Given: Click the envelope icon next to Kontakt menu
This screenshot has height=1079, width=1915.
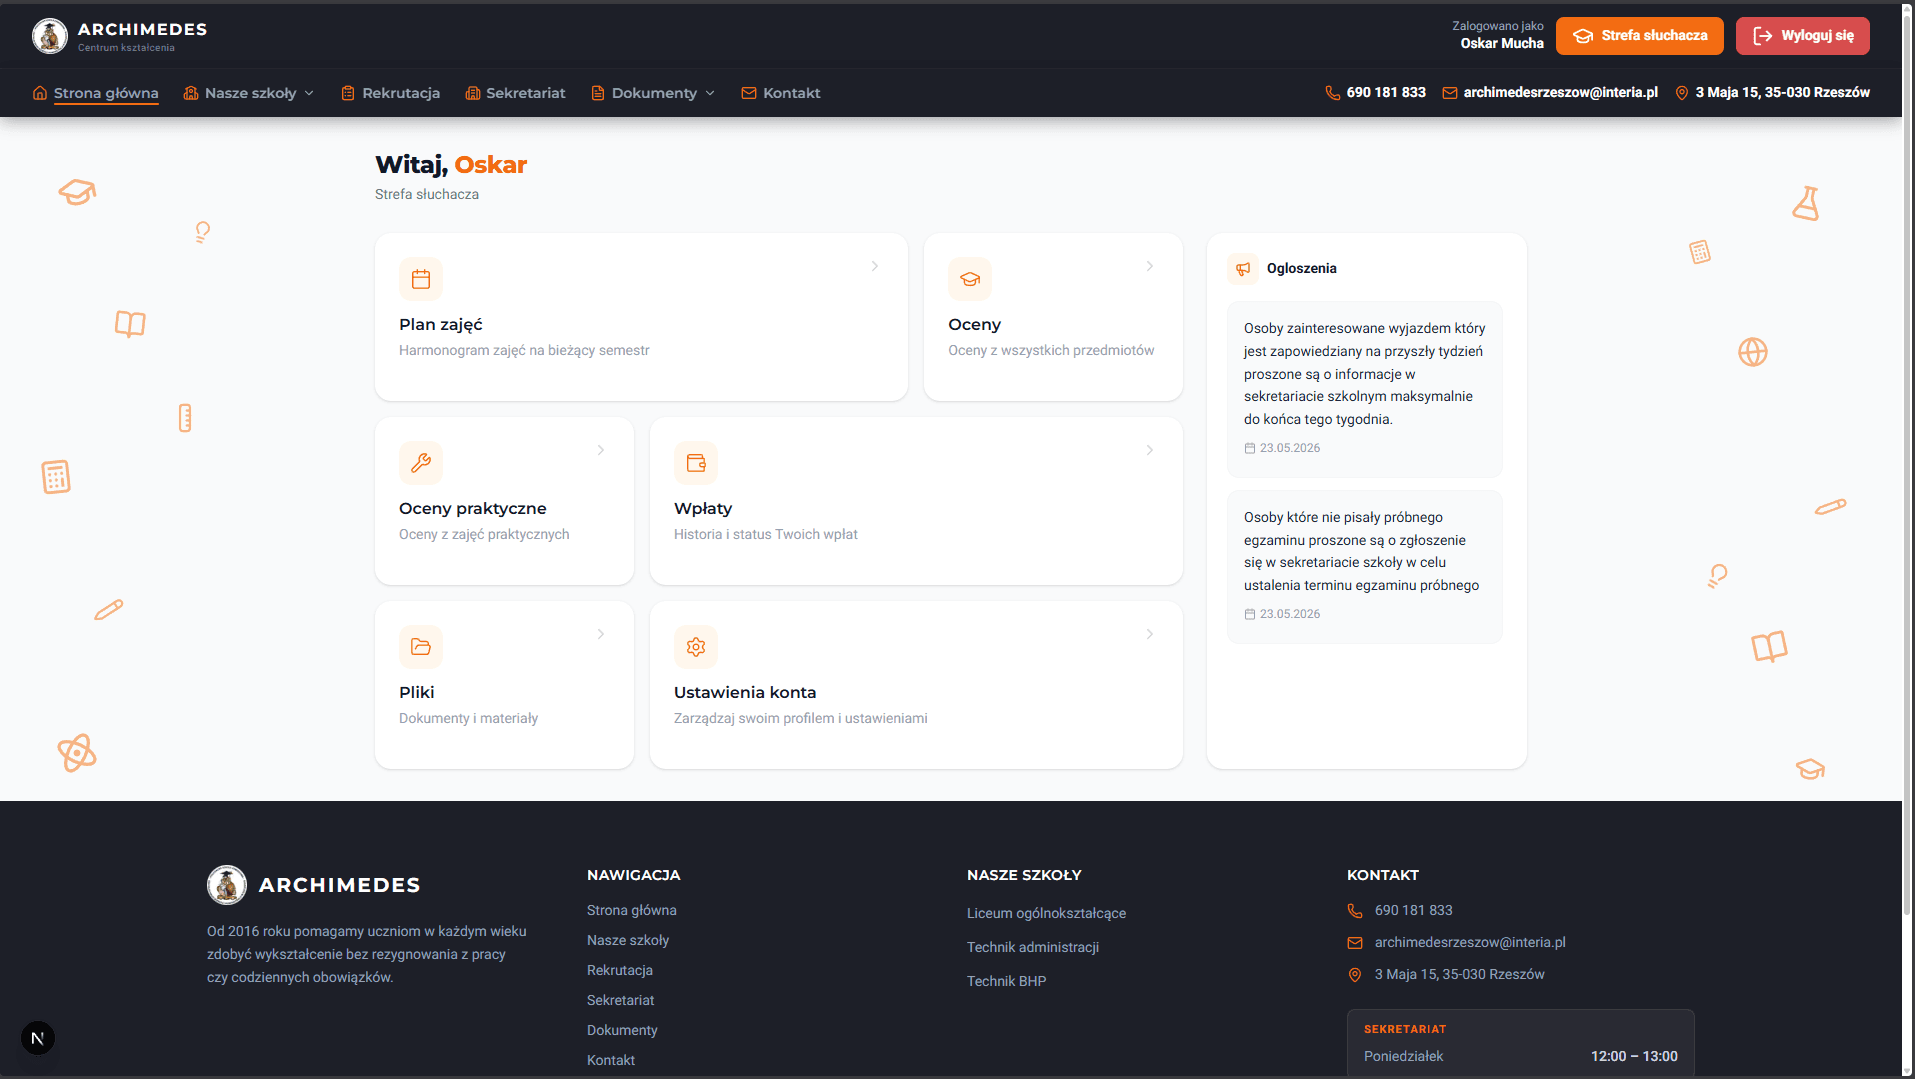Looking at the screenshot, I should [x=749, y=93].
